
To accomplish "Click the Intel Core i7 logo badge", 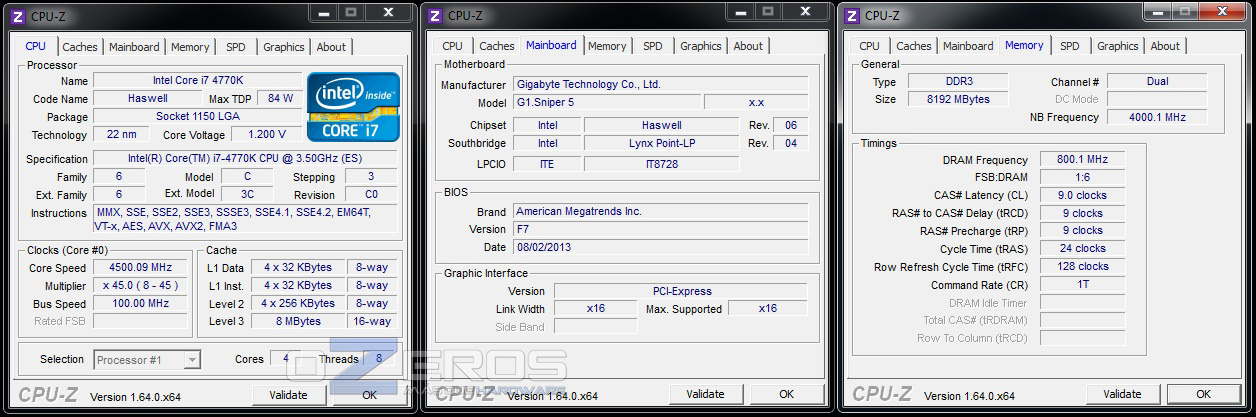I will point(353,106).
